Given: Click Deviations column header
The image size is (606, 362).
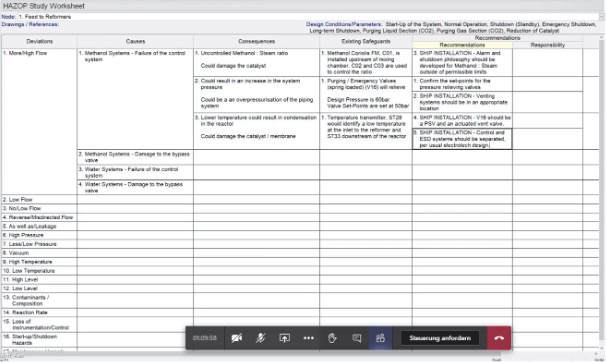Looking at the screenshot, I should (x=39, y=41).
